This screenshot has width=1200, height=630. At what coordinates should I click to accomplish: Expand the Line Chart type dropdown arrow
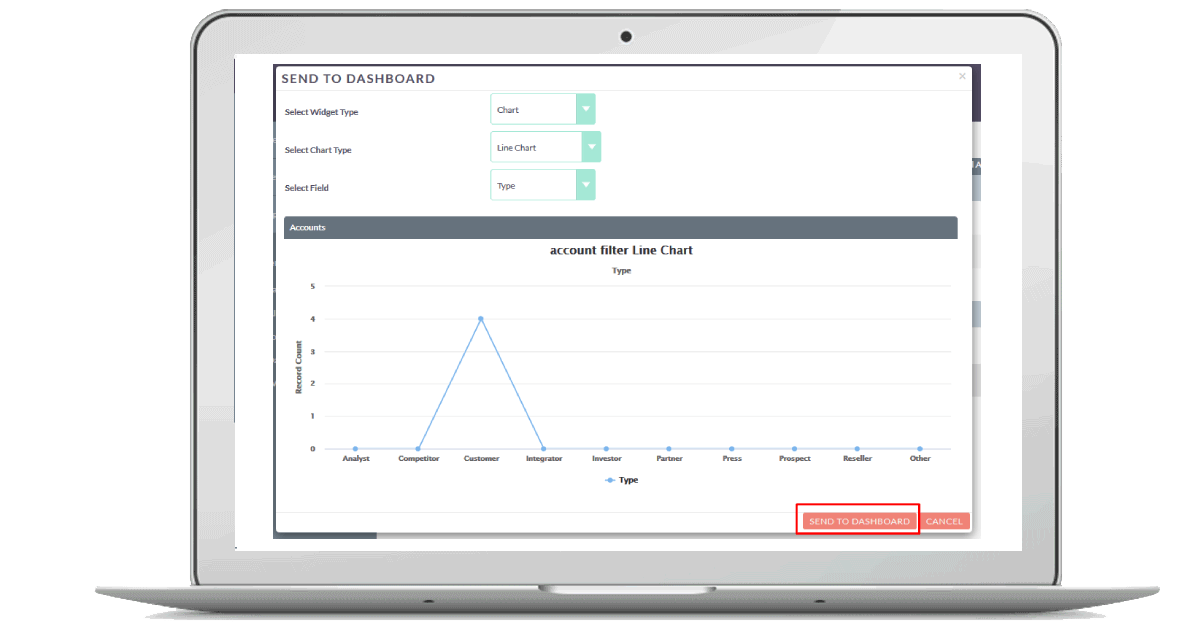pos(592,147)
